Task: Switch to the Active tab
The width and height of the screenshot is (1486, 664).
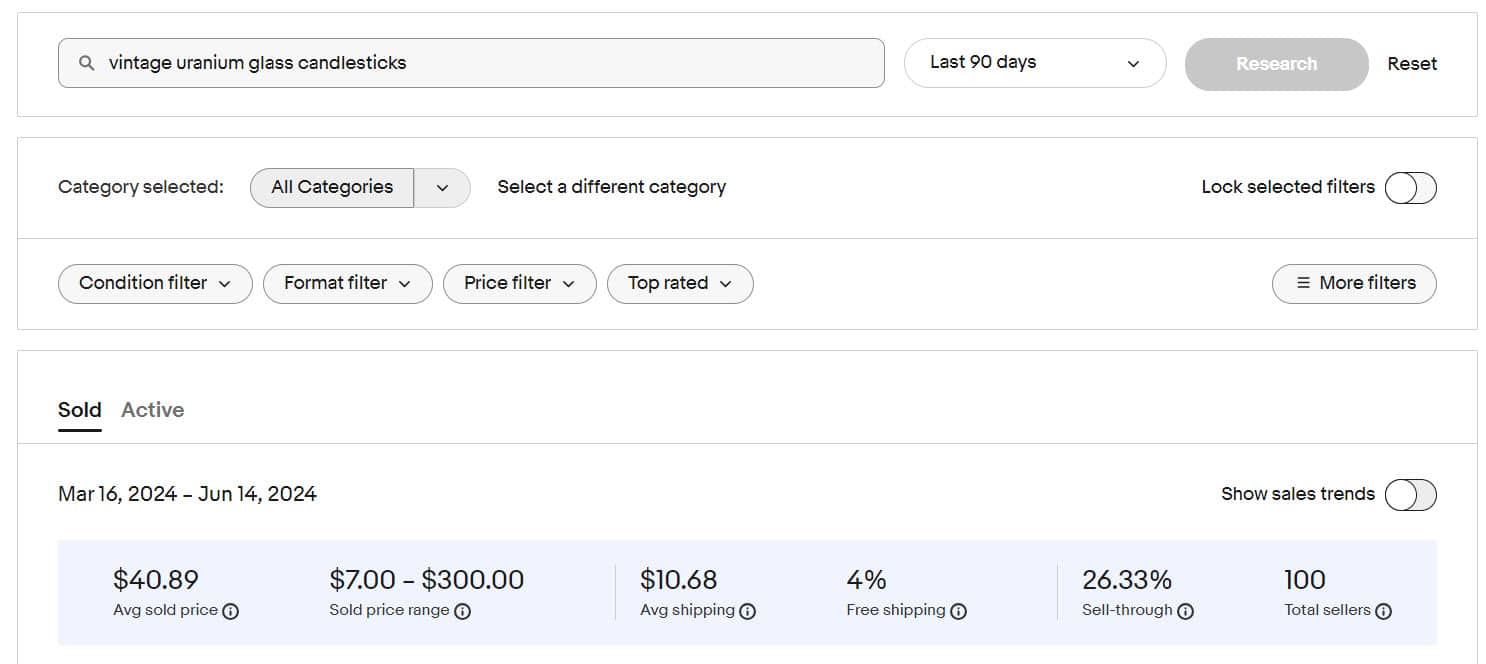Action: point(152,410)
